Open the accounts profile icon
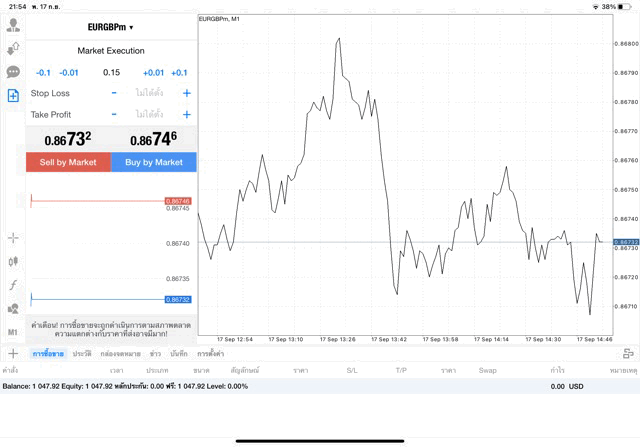This screenshot has height=447, width=640. pos(13,25)
